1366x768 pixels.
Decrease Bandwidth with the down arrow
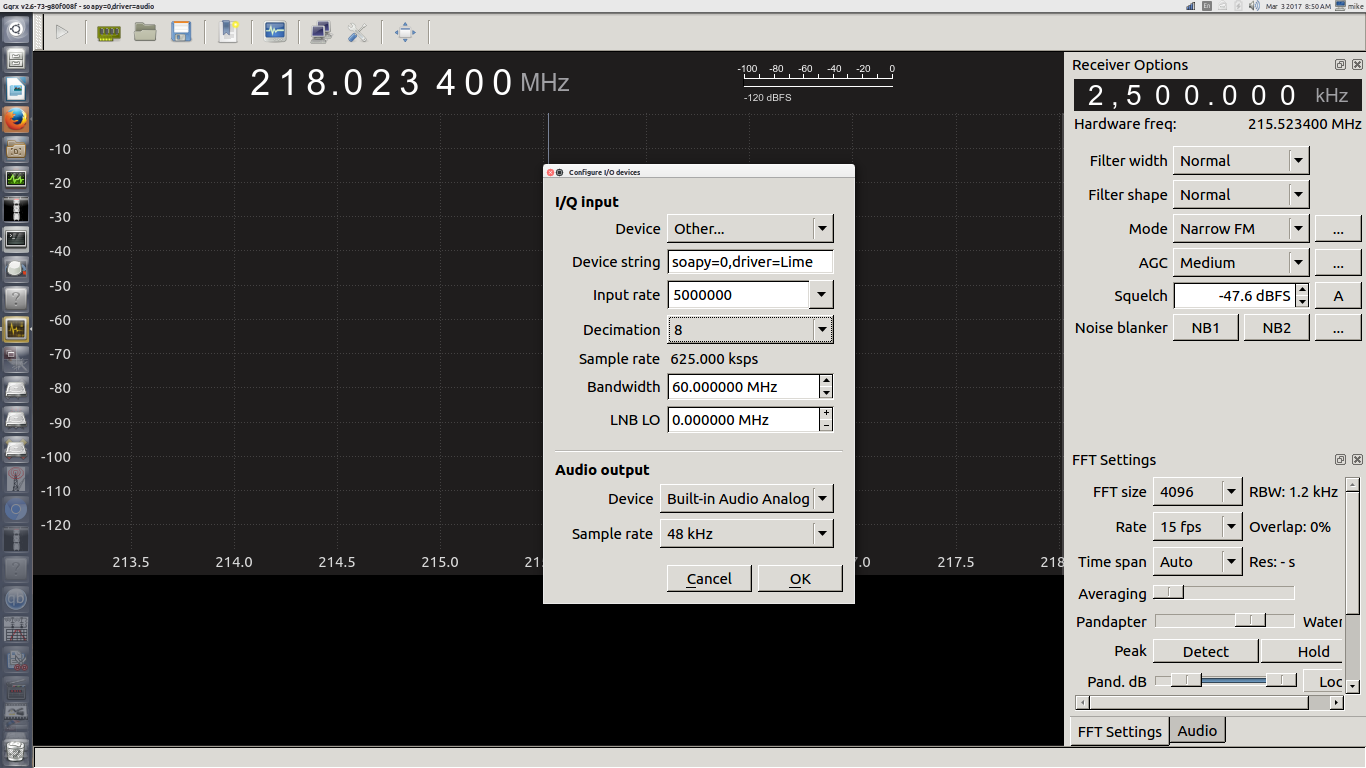pos(826,393)
